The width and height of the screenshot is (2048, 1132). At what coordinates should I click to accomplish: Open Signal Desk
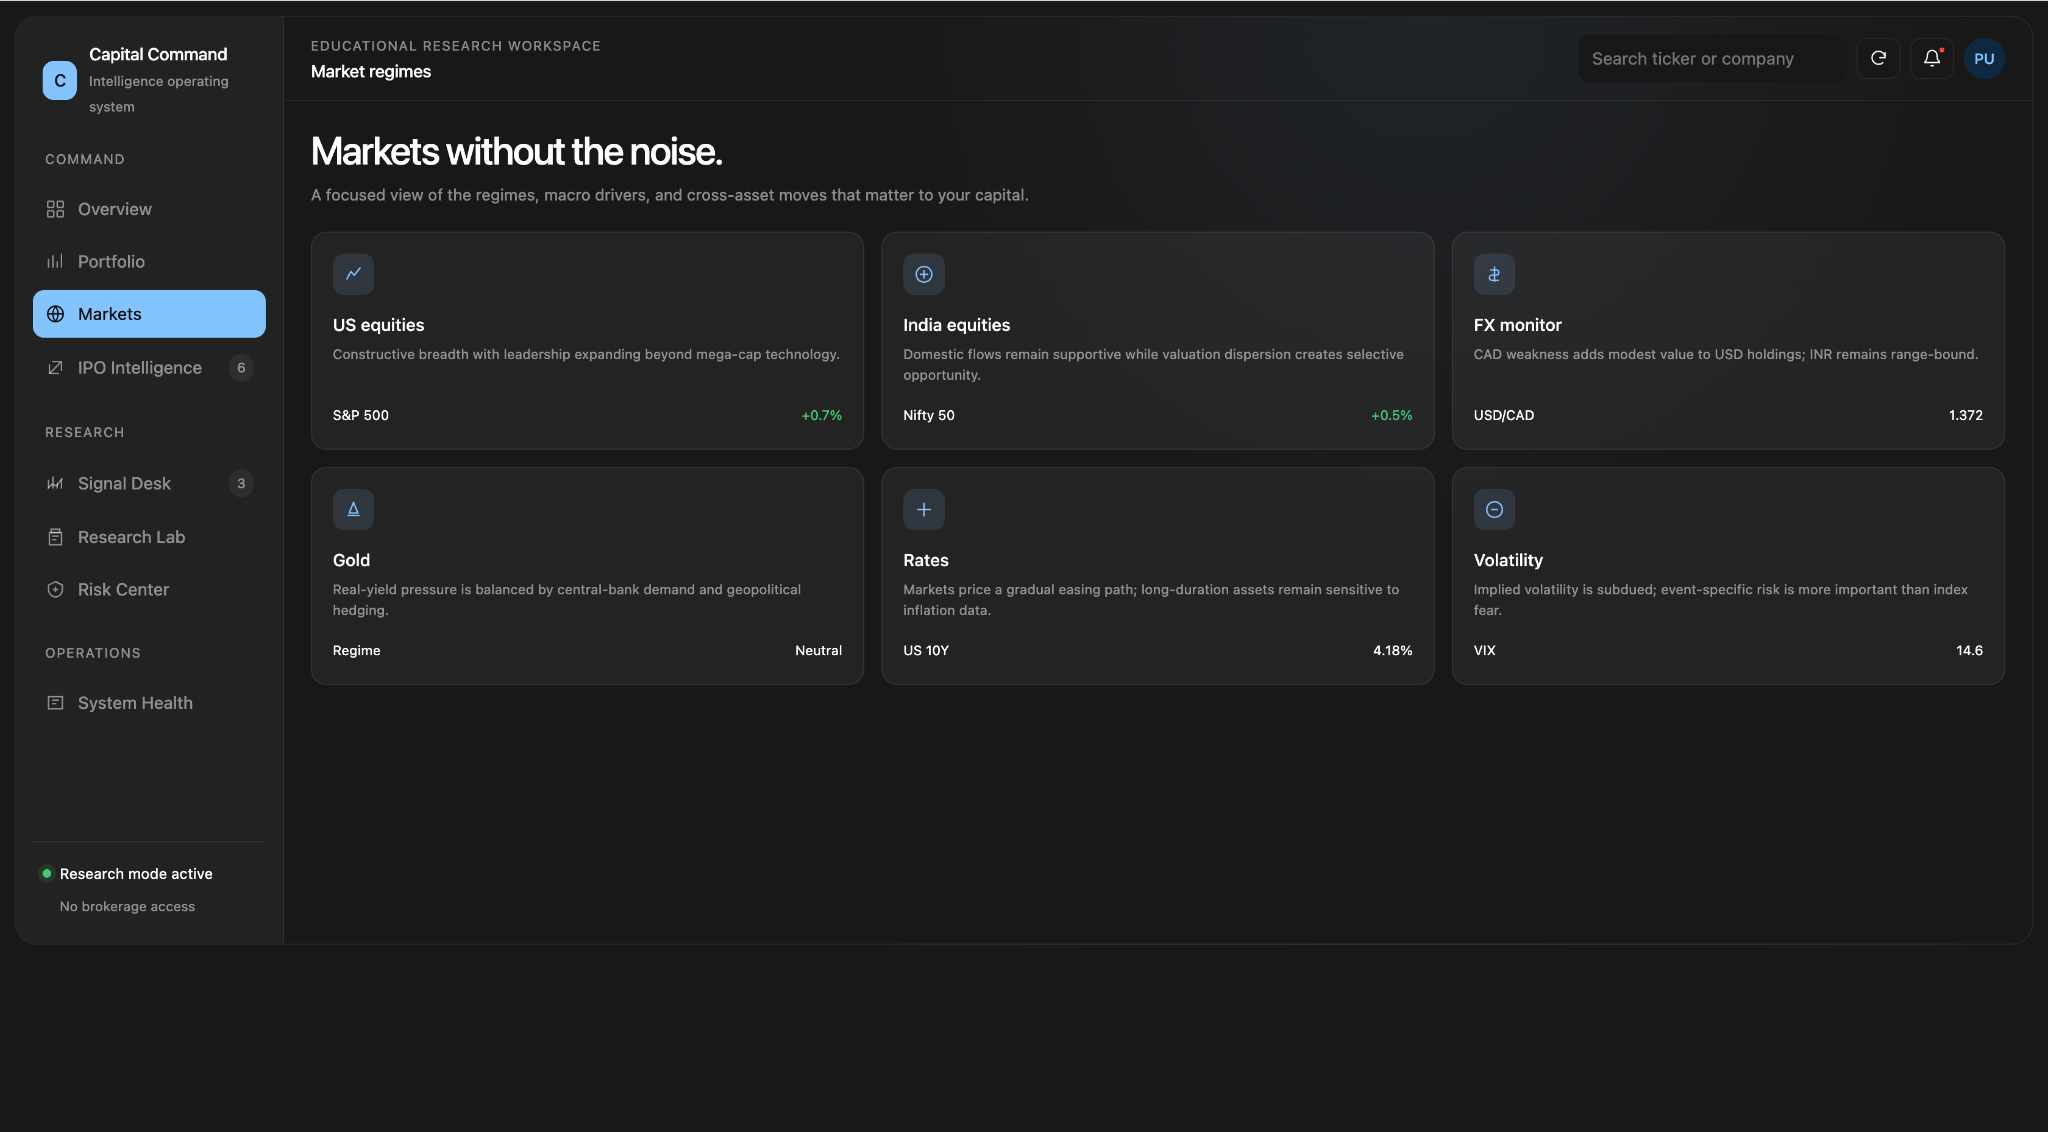149,483
